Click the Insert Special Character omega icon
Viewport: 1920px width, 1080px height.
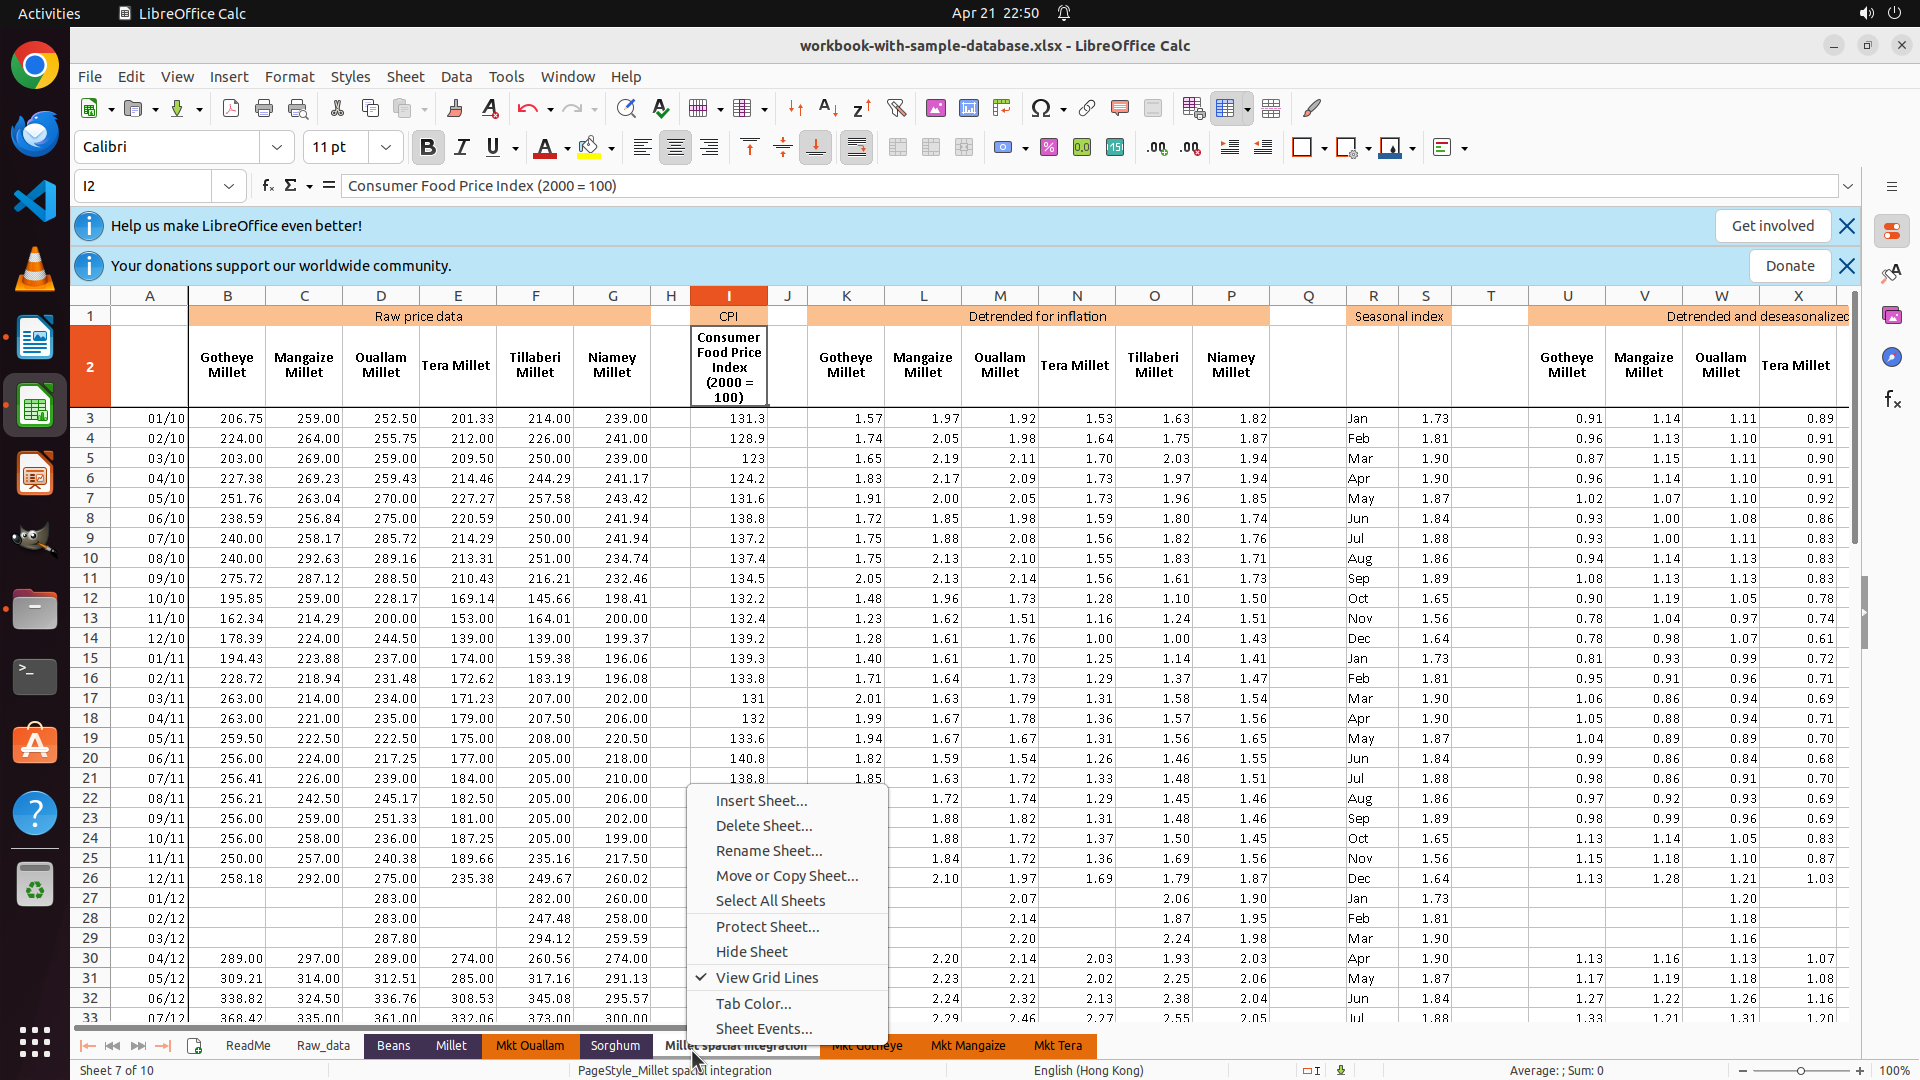pyautogui.click(x=1040, y=108)
